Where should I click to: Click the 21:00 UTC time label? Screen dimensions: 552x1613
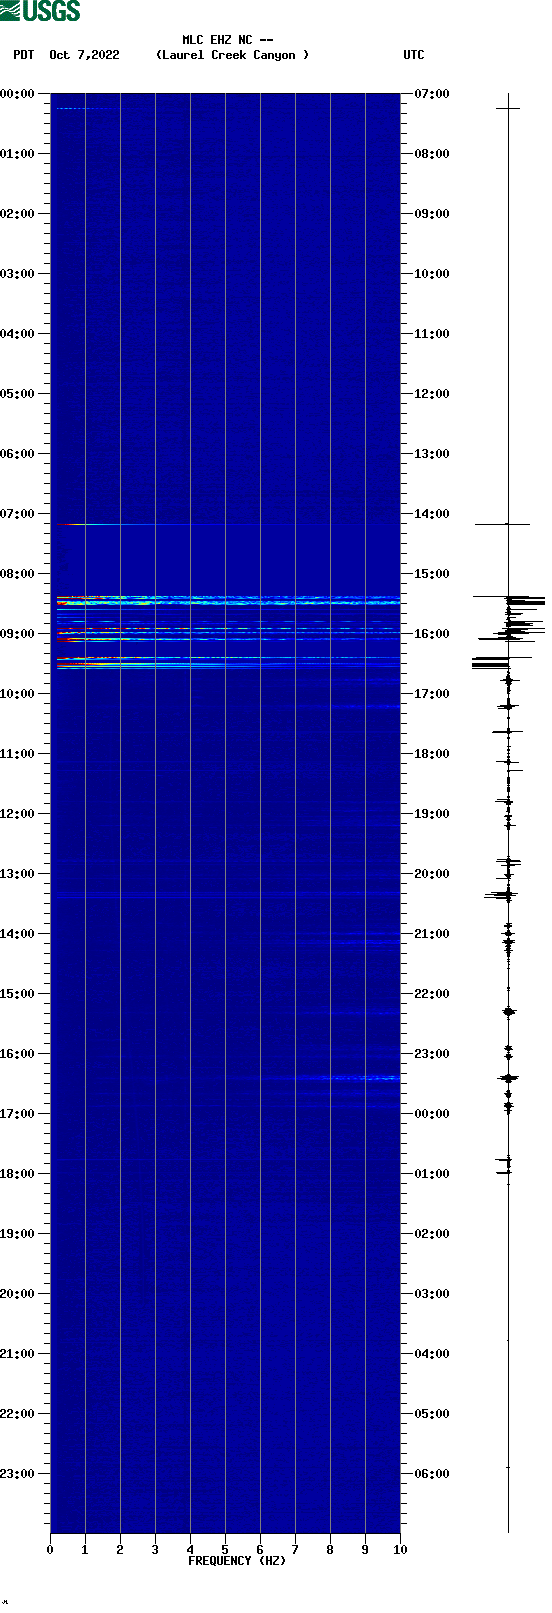point(432,934)
